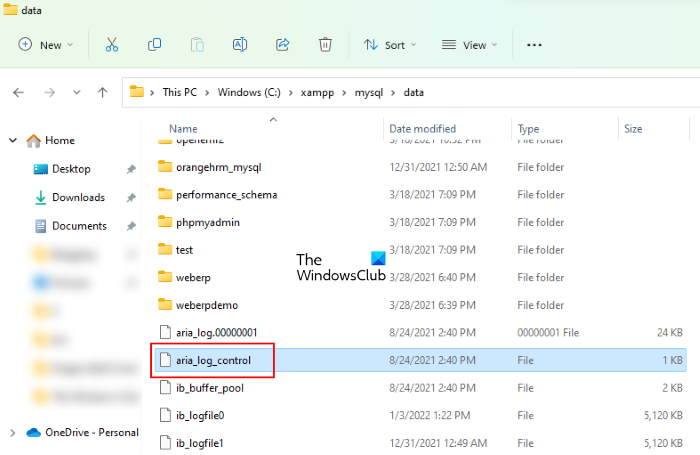The height and width of the screenshot is (455, 700).
Task: Select the weberp folder
Action: (x=193, y=278)
